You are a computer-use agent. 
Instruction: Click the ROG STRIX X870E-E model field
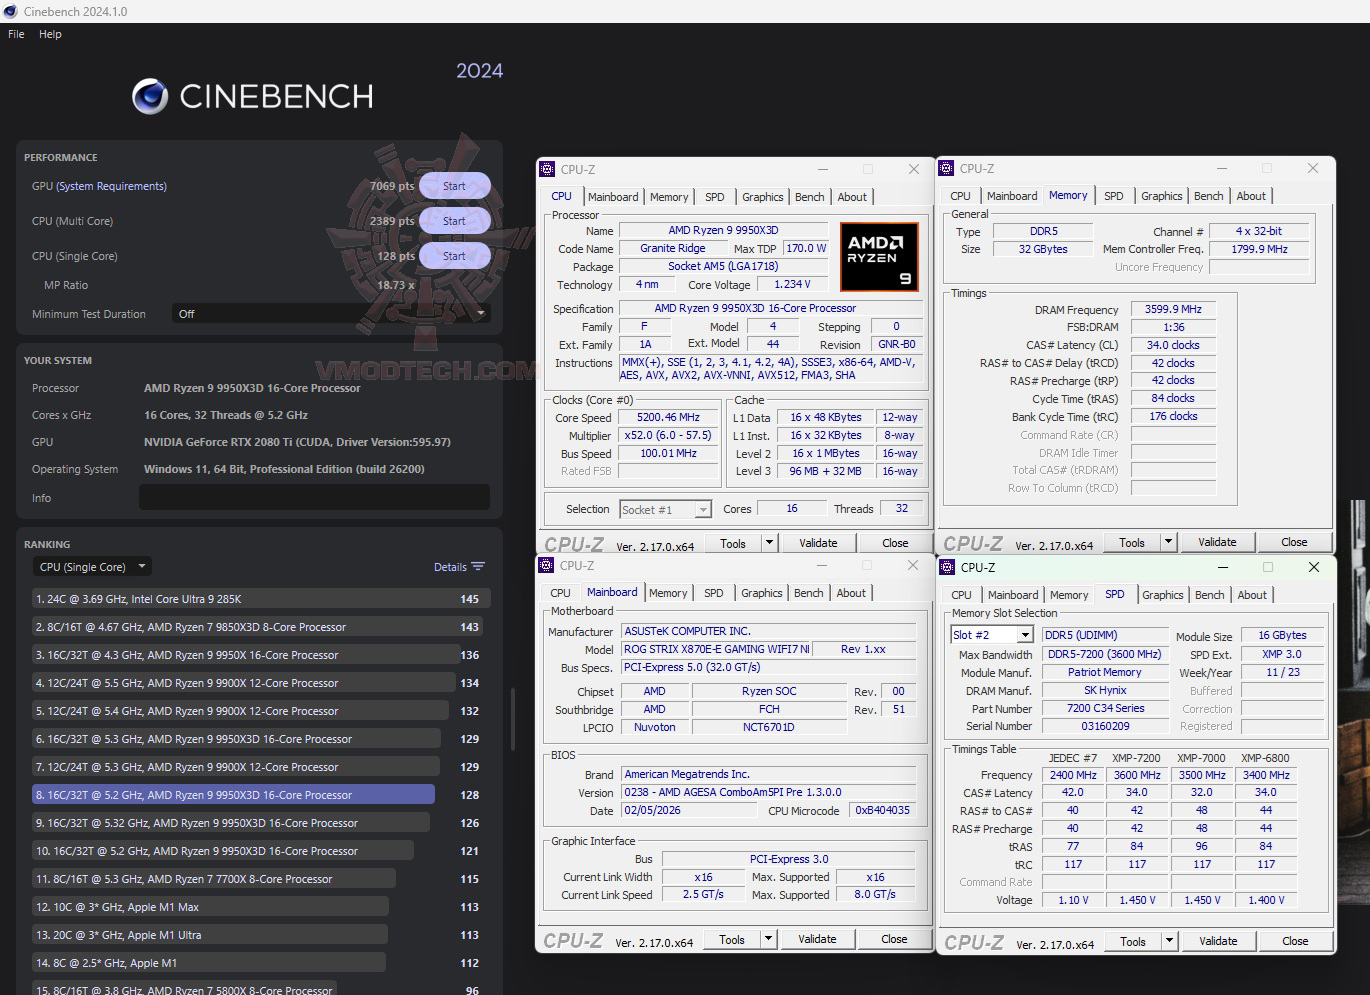716,649
